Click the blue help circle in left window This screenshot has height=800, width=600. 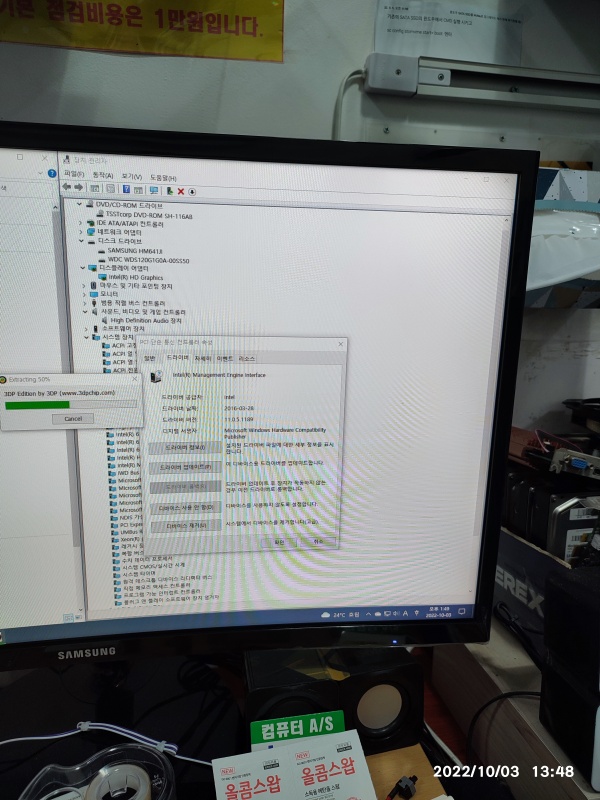(52, 173)
